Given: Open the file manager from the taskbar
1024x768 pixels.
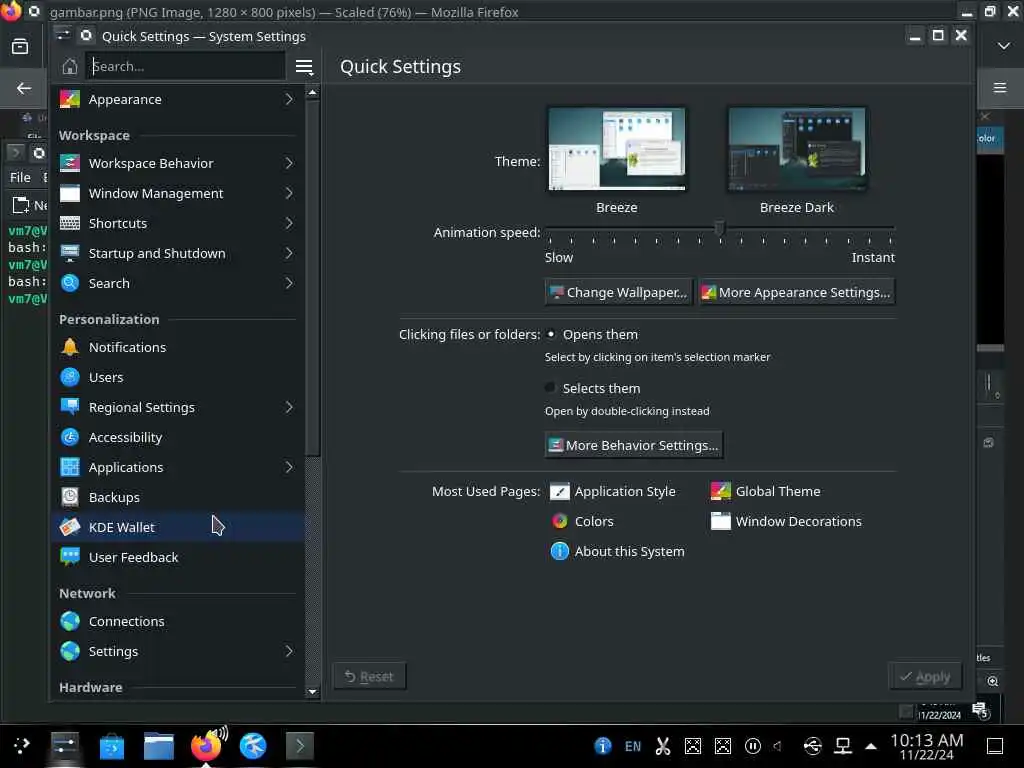Looking at the screenshot, I should click(x=159, y=746).
